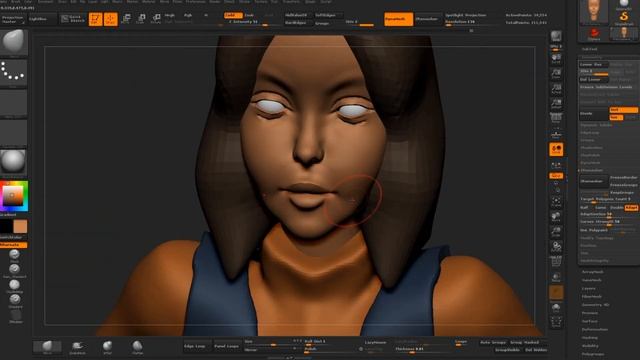This screenshot has height=360, width=640.
Task: Expand the SubTool sub-palette
Action: coord(589,49)
